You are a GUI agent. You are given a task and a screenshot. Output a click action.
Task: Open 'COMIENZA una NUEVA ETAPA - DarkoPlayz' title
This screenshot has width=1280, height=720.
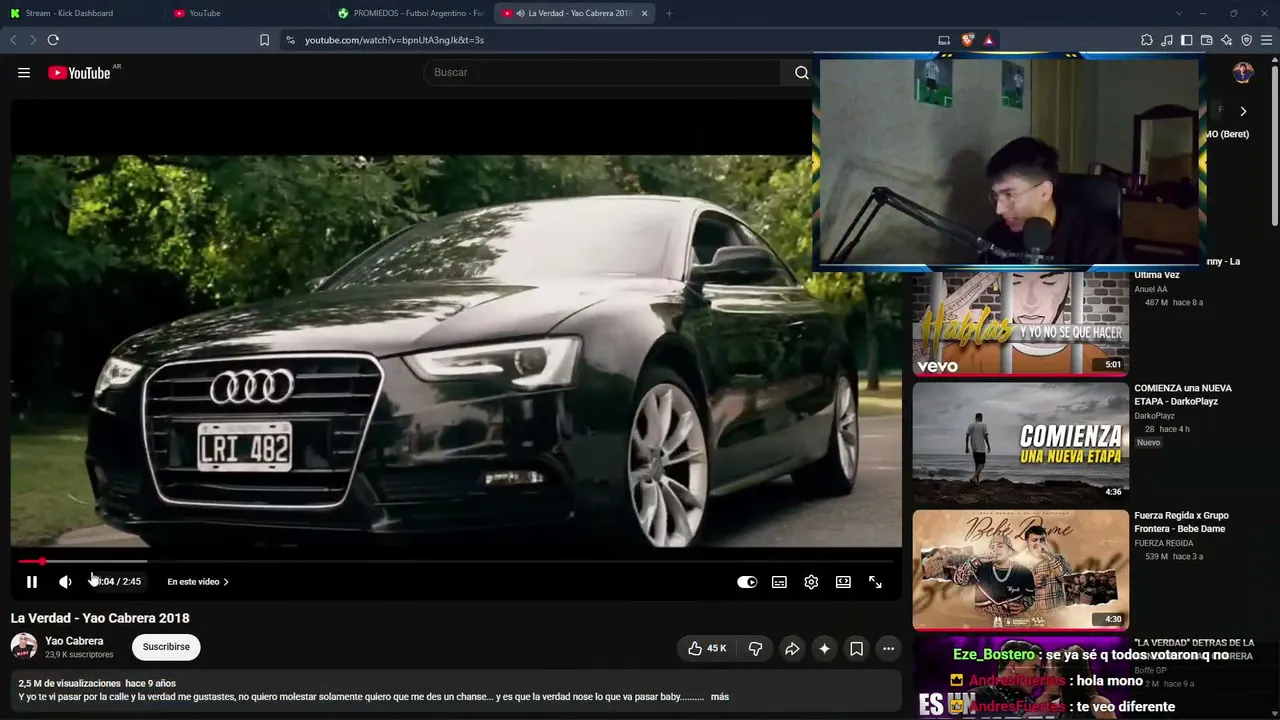click(x=1183, y=395)
